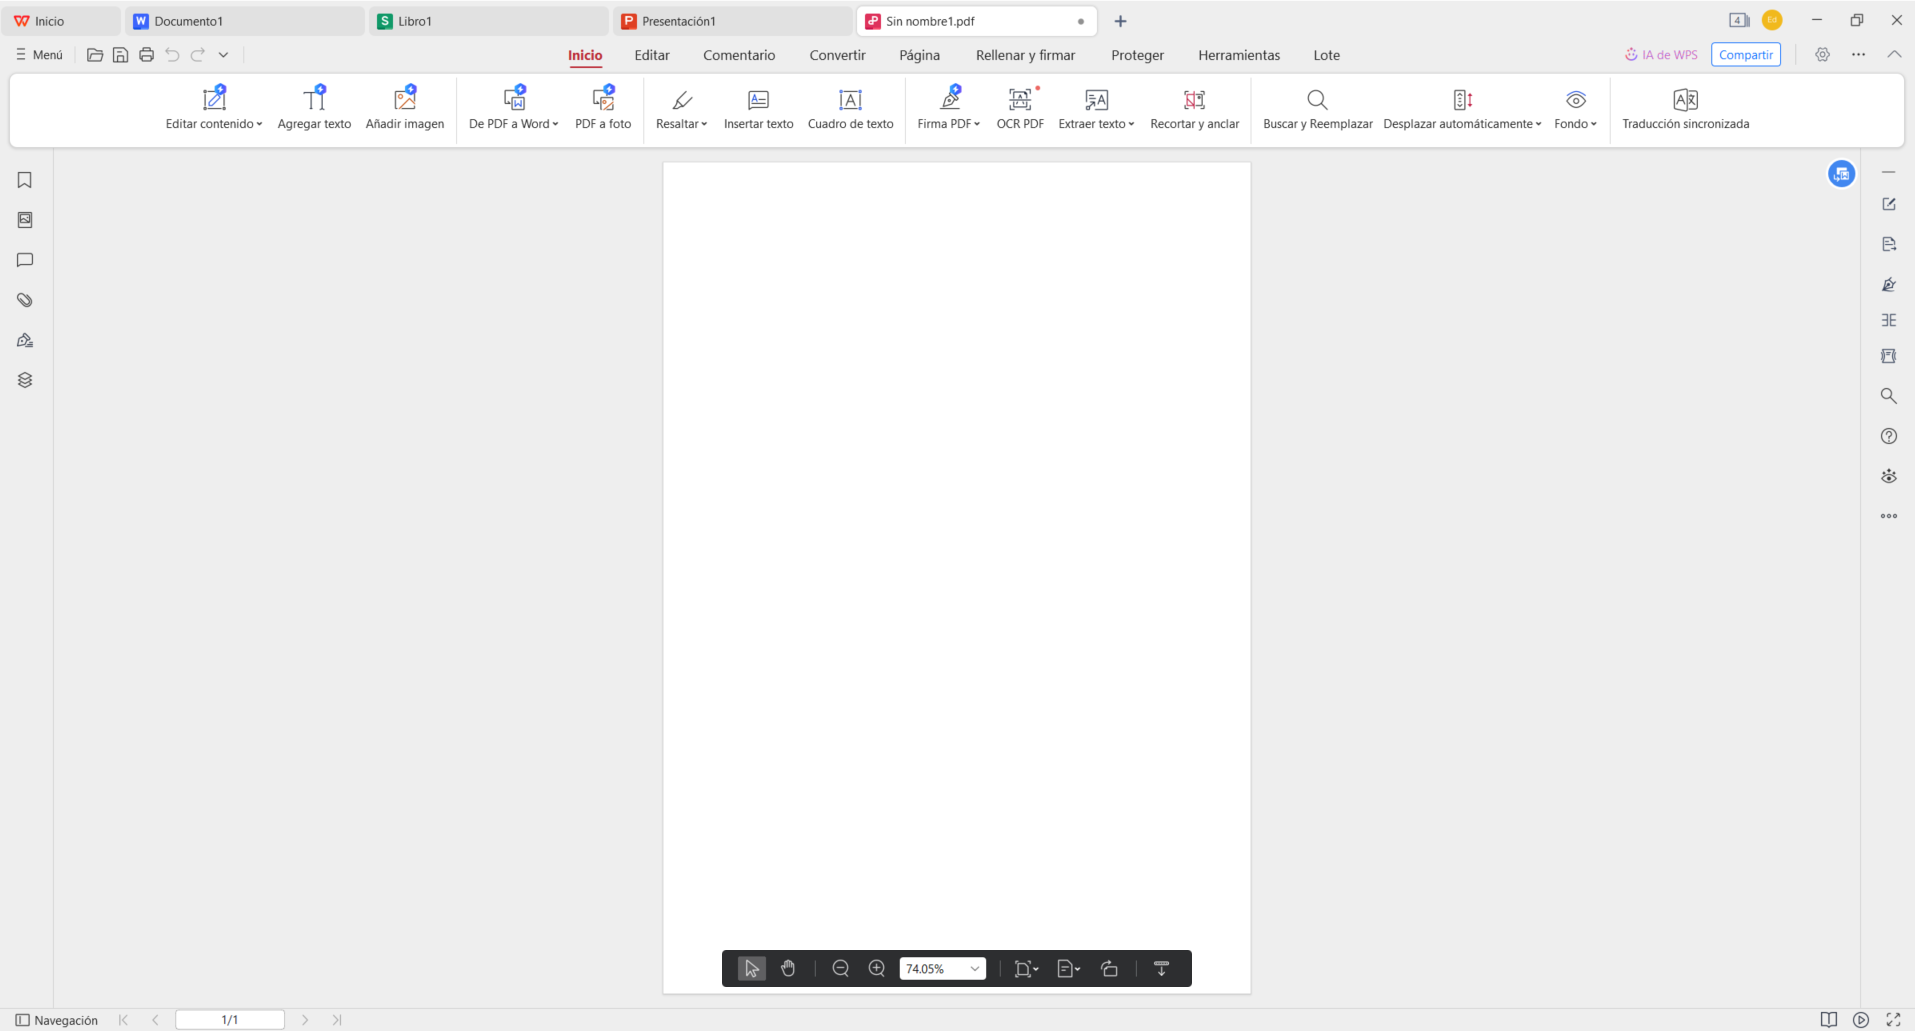Open the zoom percentage dropdown
Viewport: 1915px width, 1031px height.
point(974,968)
